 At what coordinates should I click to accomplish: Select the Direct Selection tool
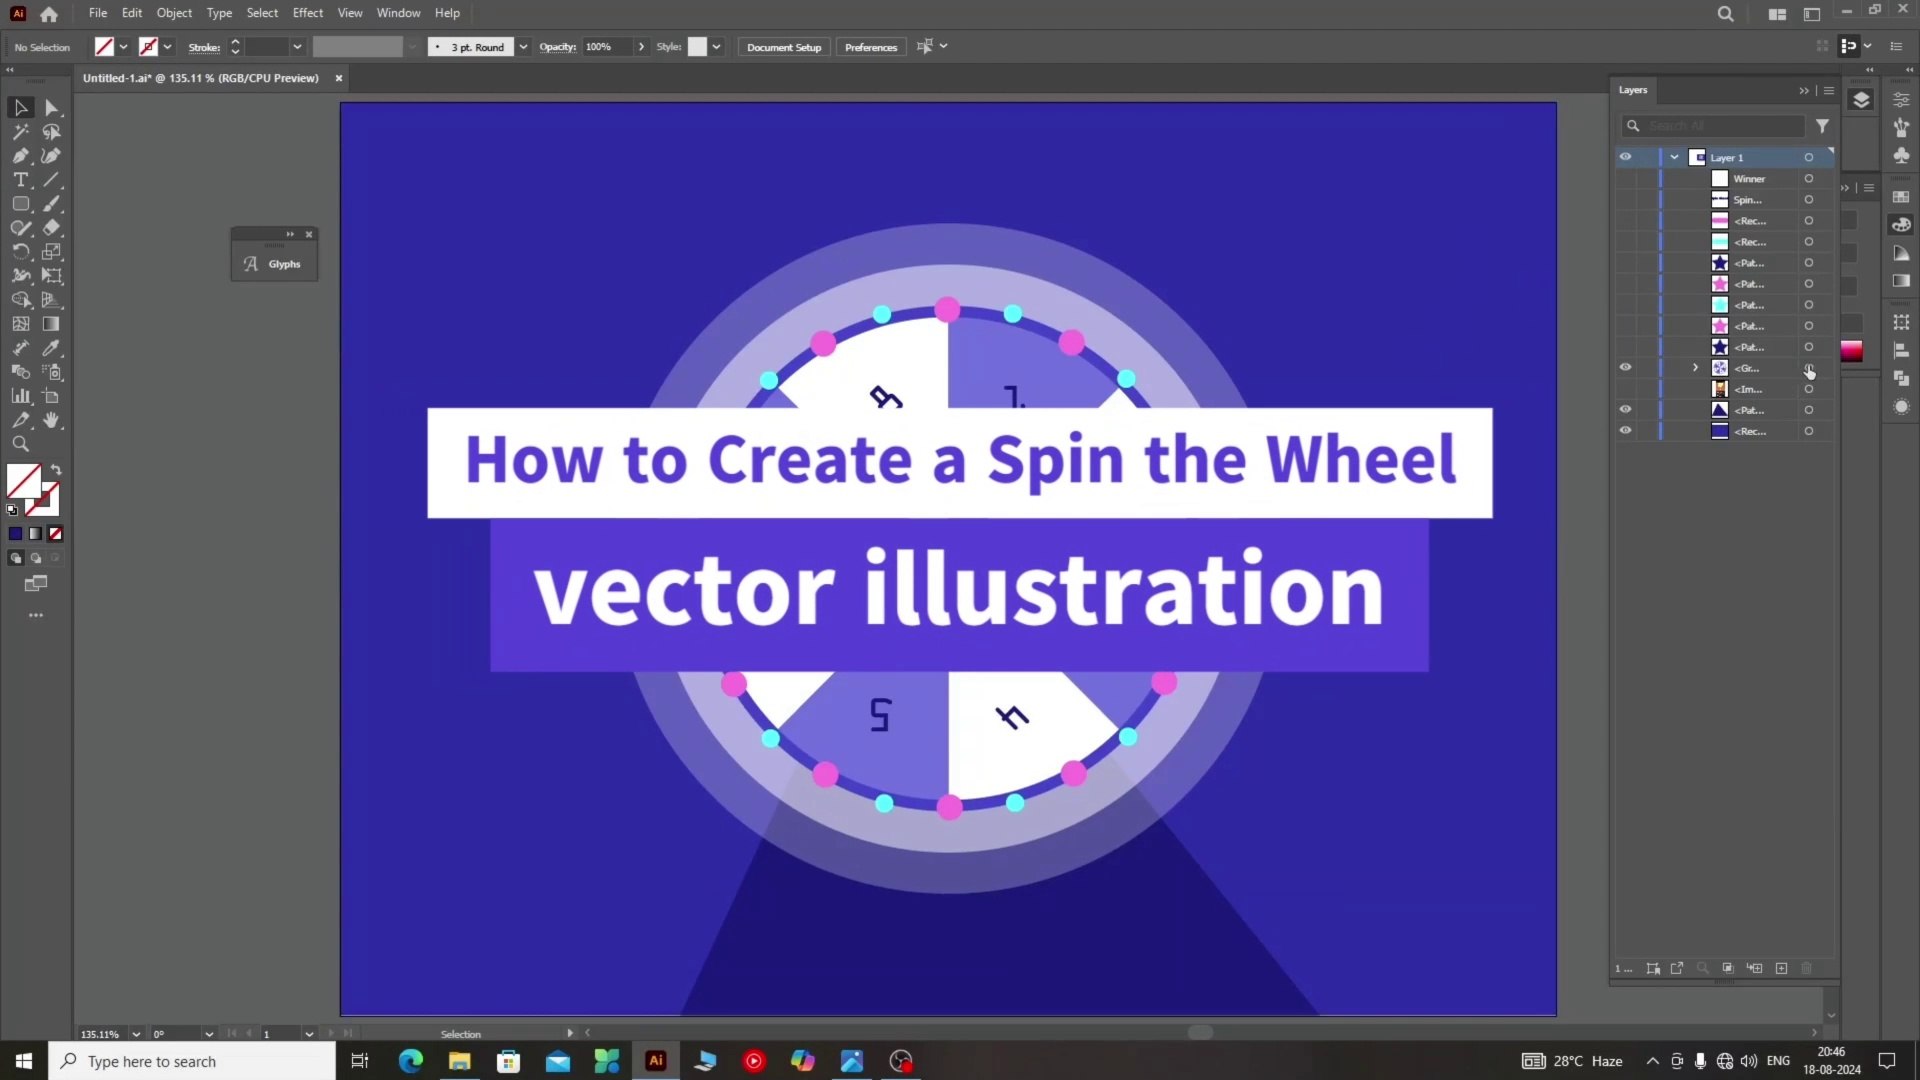click(52, 108)
